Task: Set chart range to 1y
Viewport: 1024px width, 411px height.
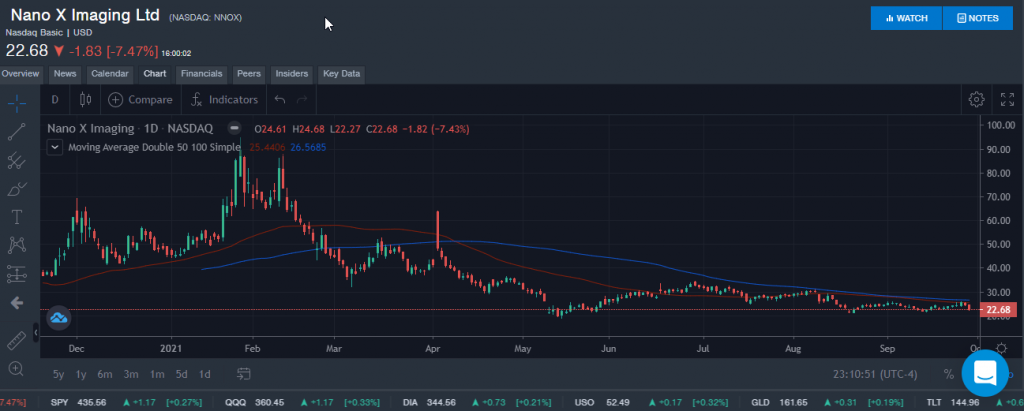Action: pos(81,374)
